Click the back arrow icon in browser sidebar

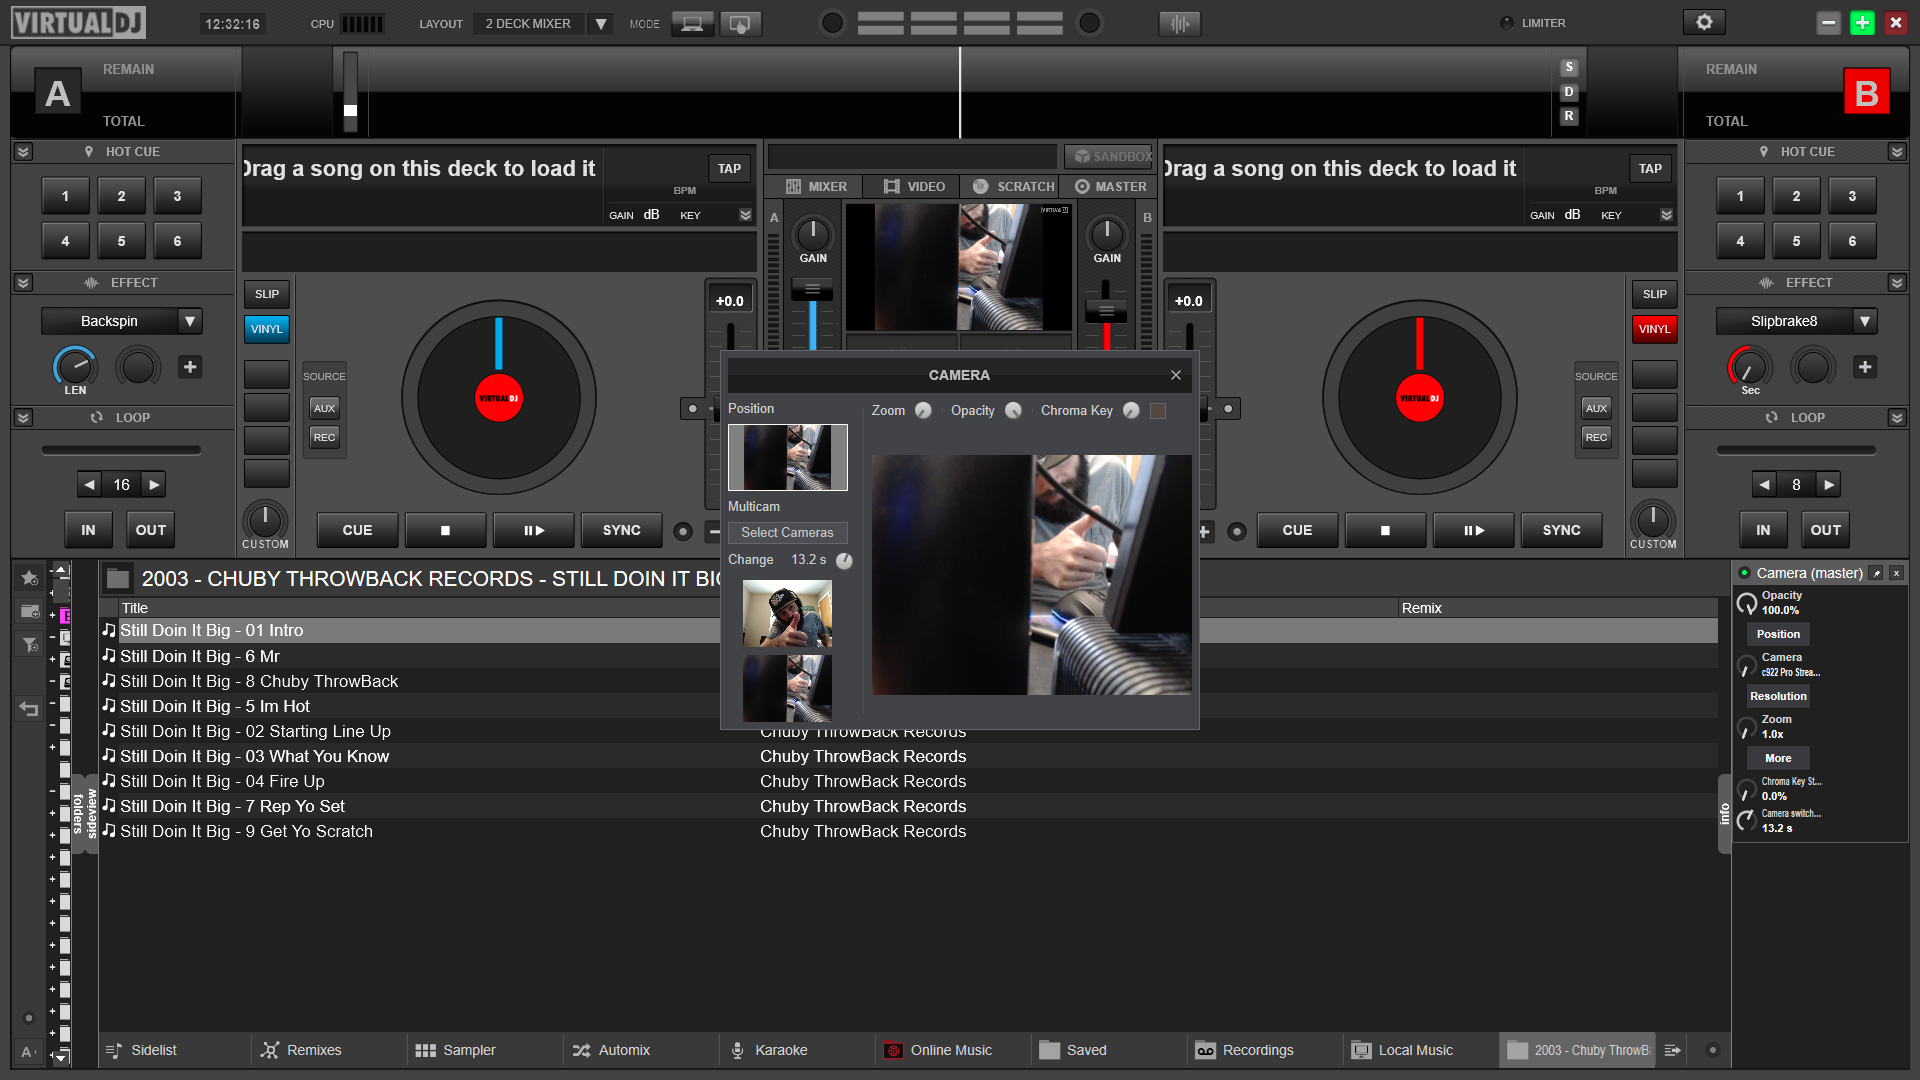(x=29, y=709)
